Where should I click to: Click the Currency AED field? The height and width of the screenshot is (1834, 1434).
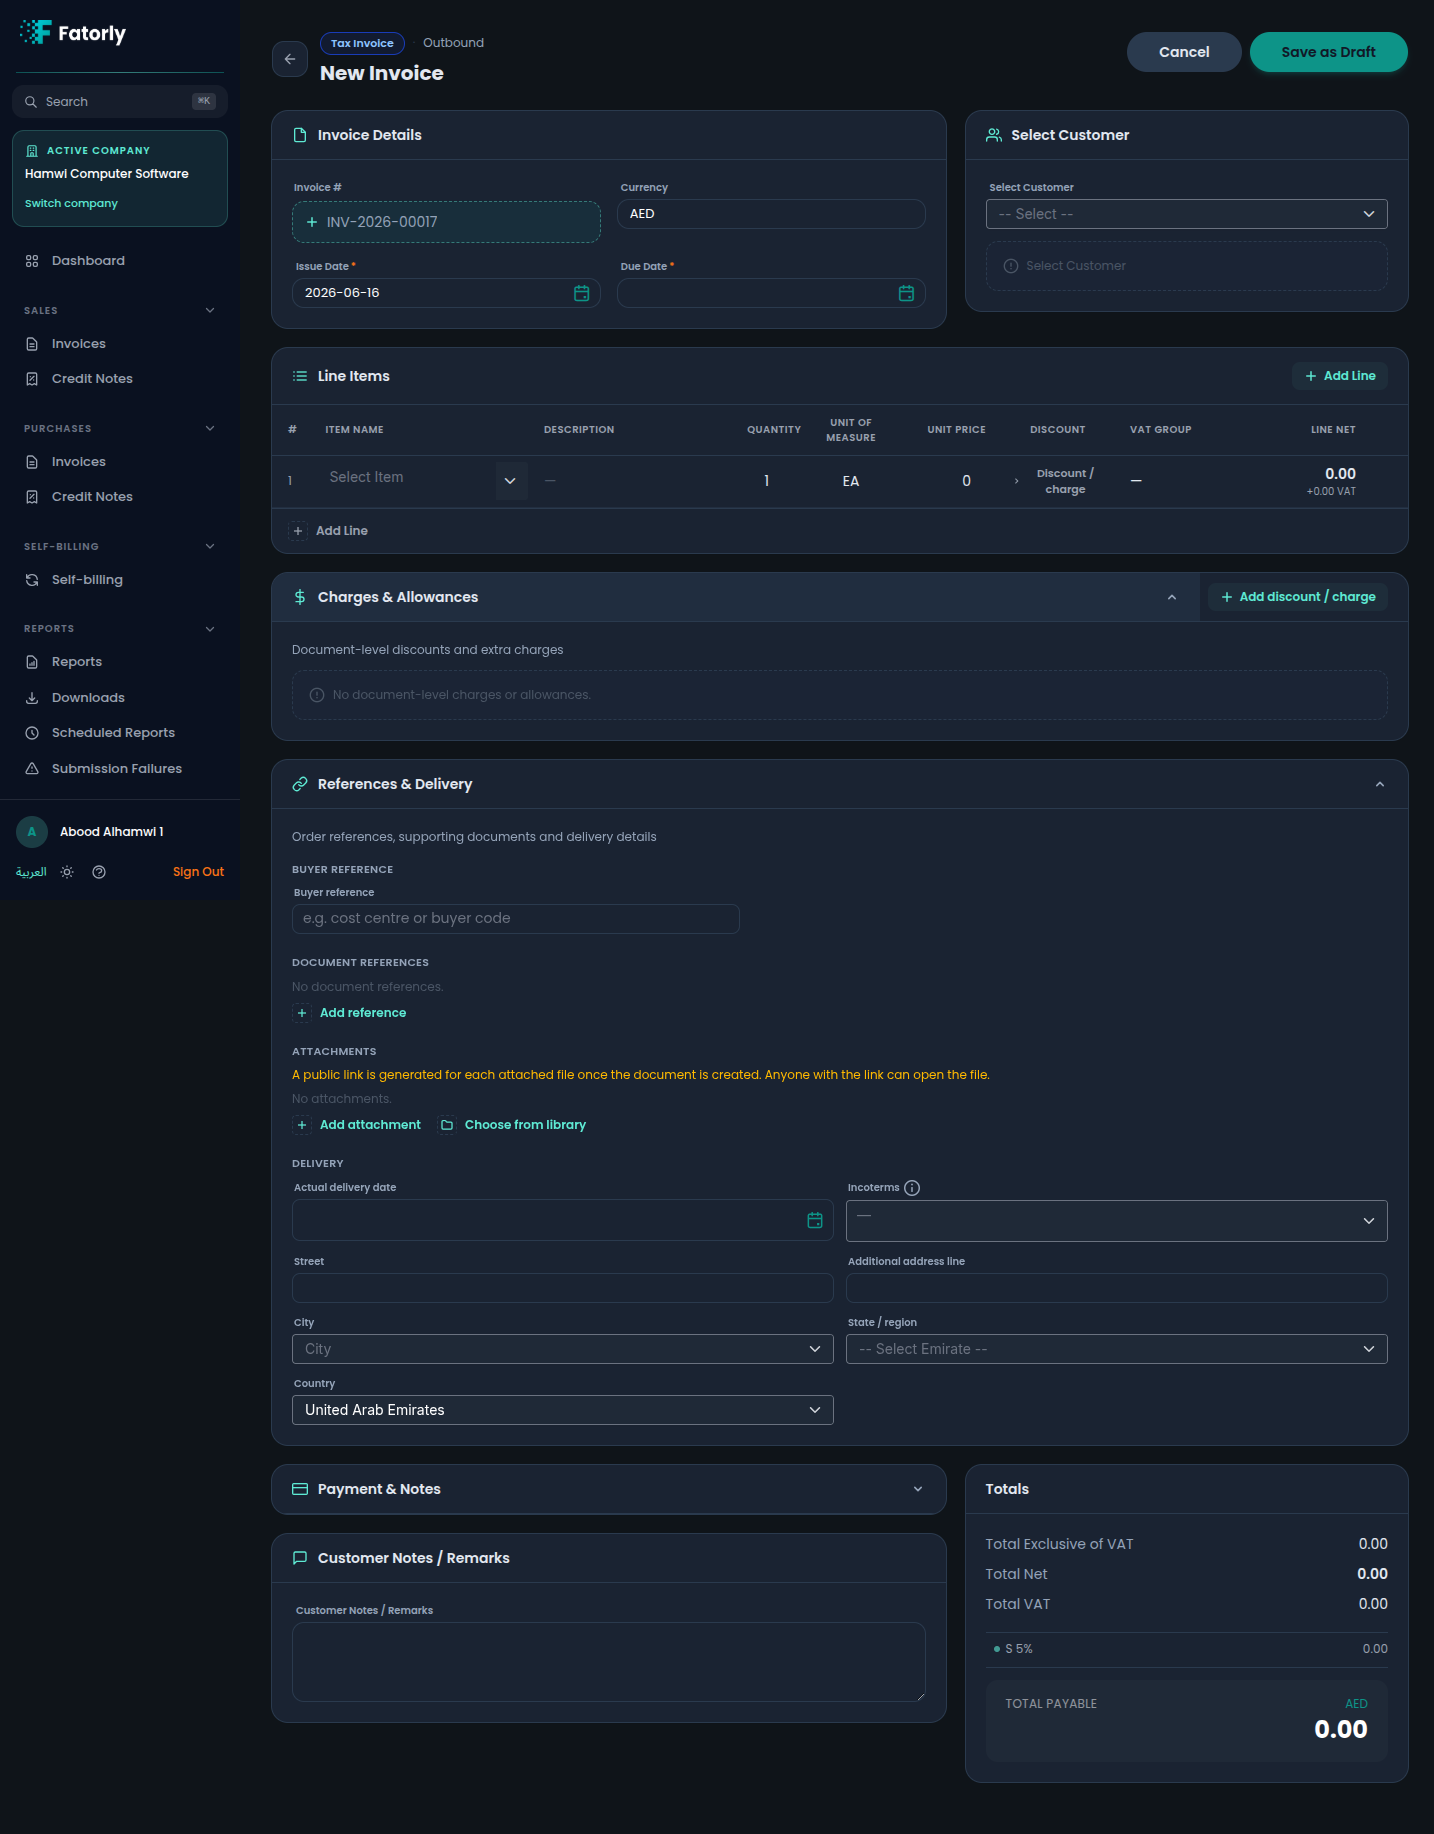coord(771,214)
